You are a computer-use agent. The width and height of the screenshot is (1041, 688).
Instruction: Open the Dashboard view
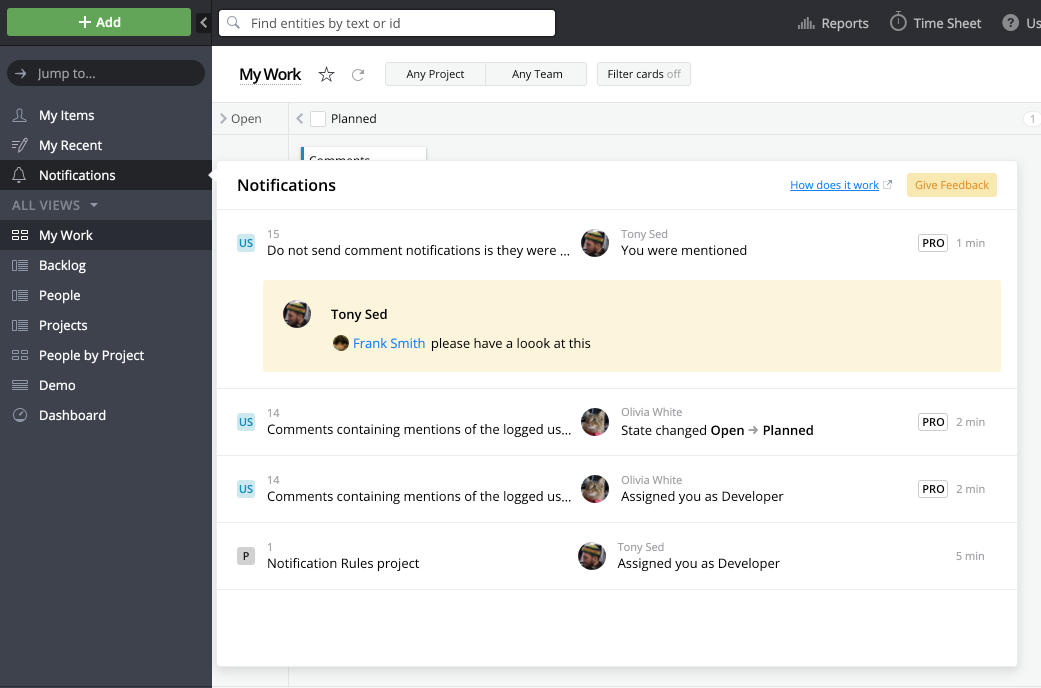71,415
